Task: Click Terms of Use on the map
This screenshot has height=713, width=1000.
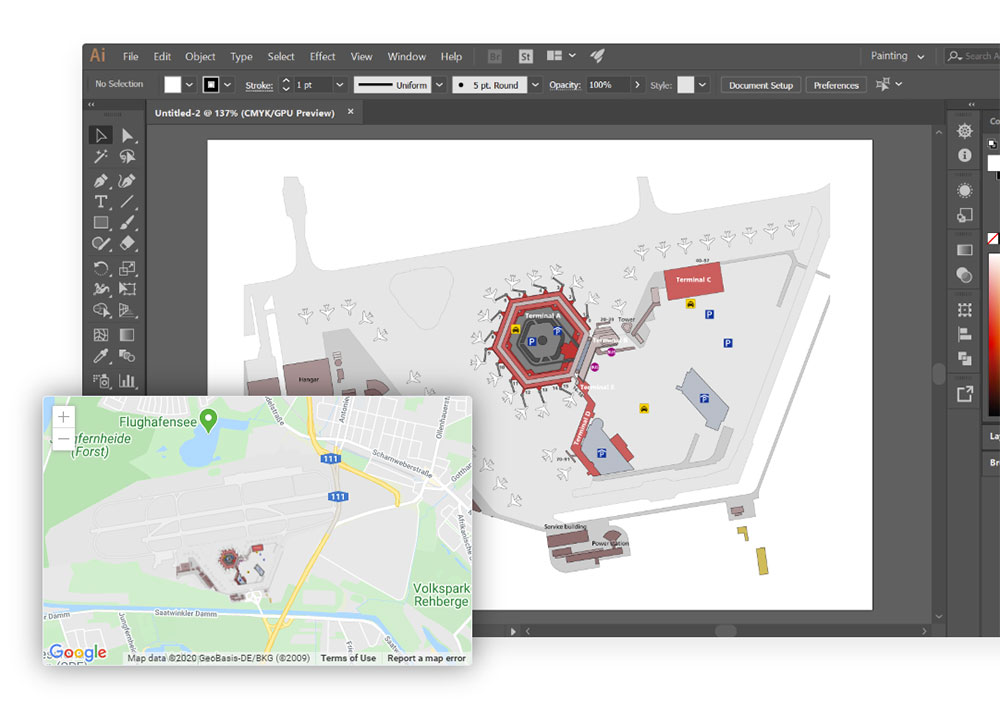Action: 348,658
